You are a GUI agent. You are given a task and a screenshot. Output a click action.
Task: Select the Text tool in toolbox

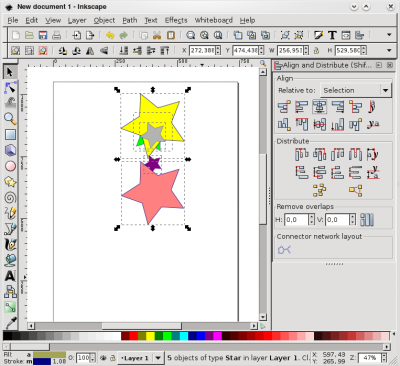point(10,276)
